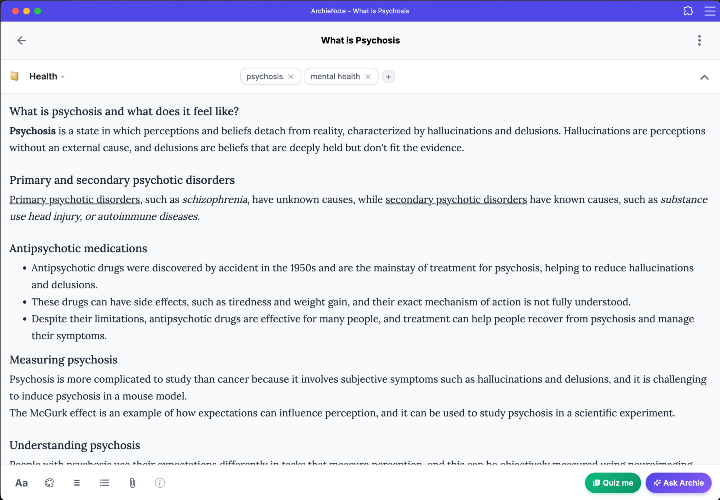Screen dimensions: 720x500
Task: Click the Ask Archie button
Action: pyautogui.click(x=678, y=483)
